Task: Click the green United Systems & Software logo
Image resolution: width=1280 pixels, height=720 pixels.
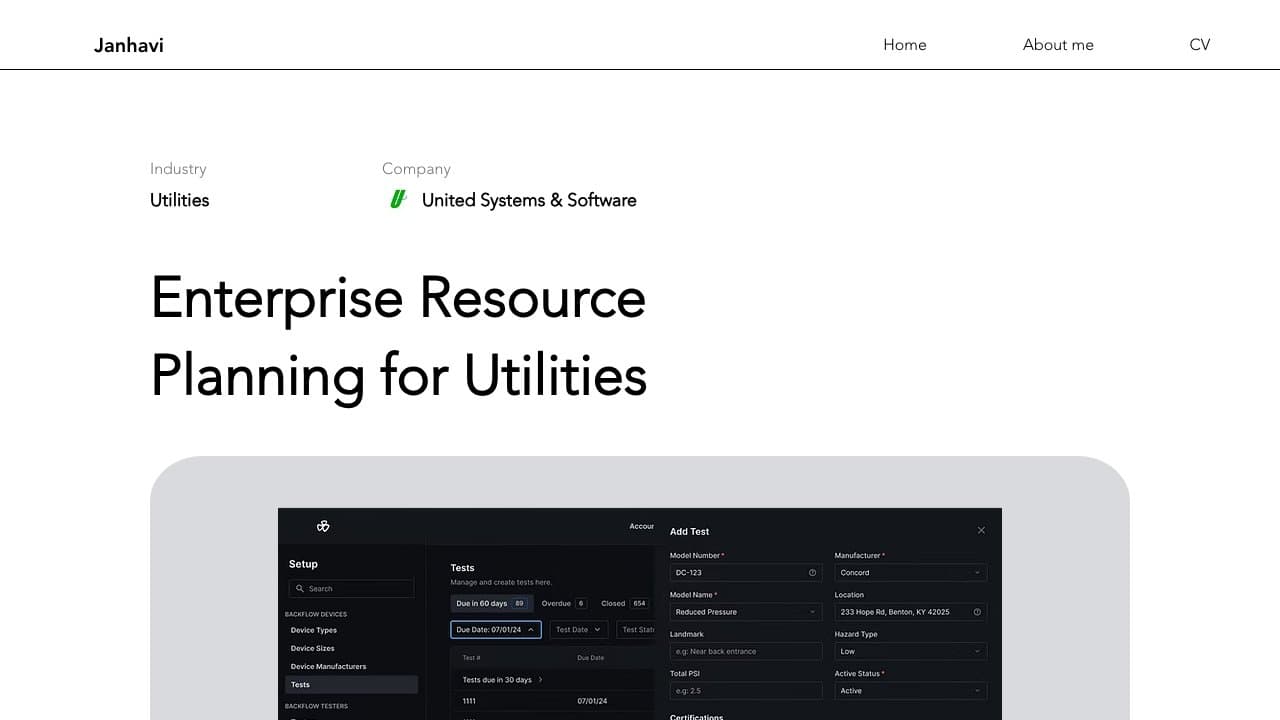Action: coord(398,199)
